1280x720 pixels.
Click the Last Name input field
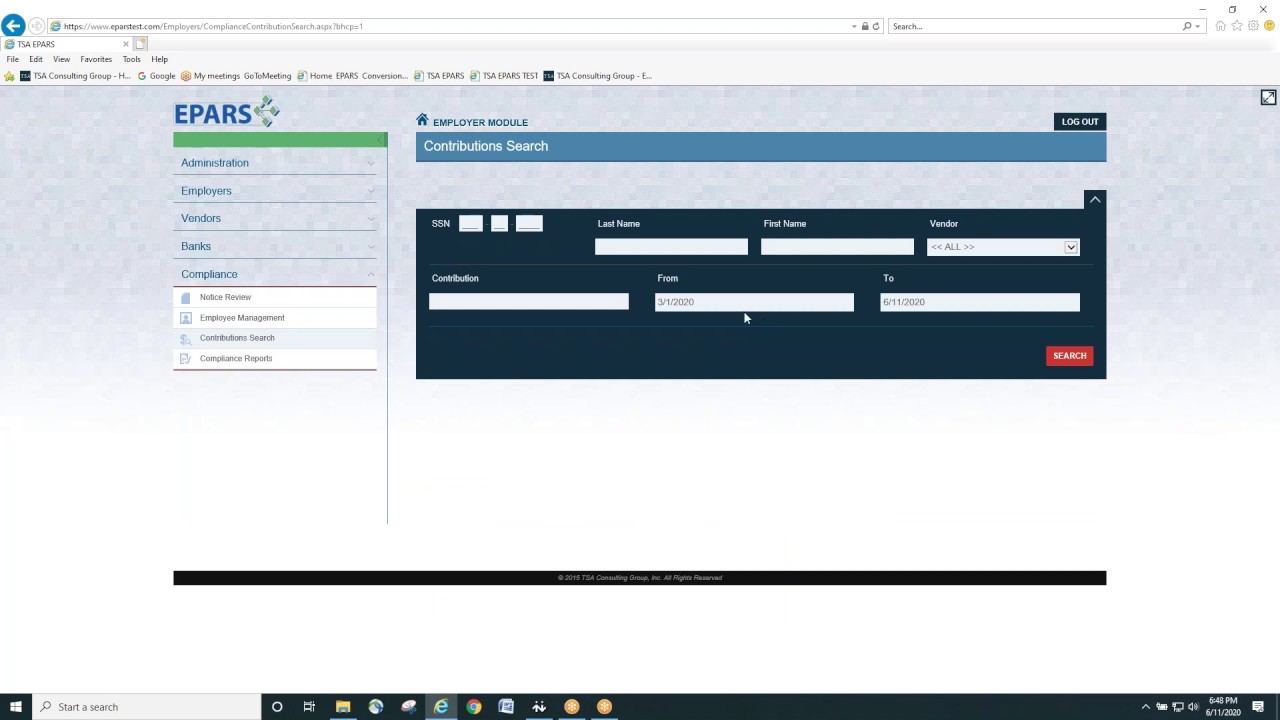(x=671, y=247)
